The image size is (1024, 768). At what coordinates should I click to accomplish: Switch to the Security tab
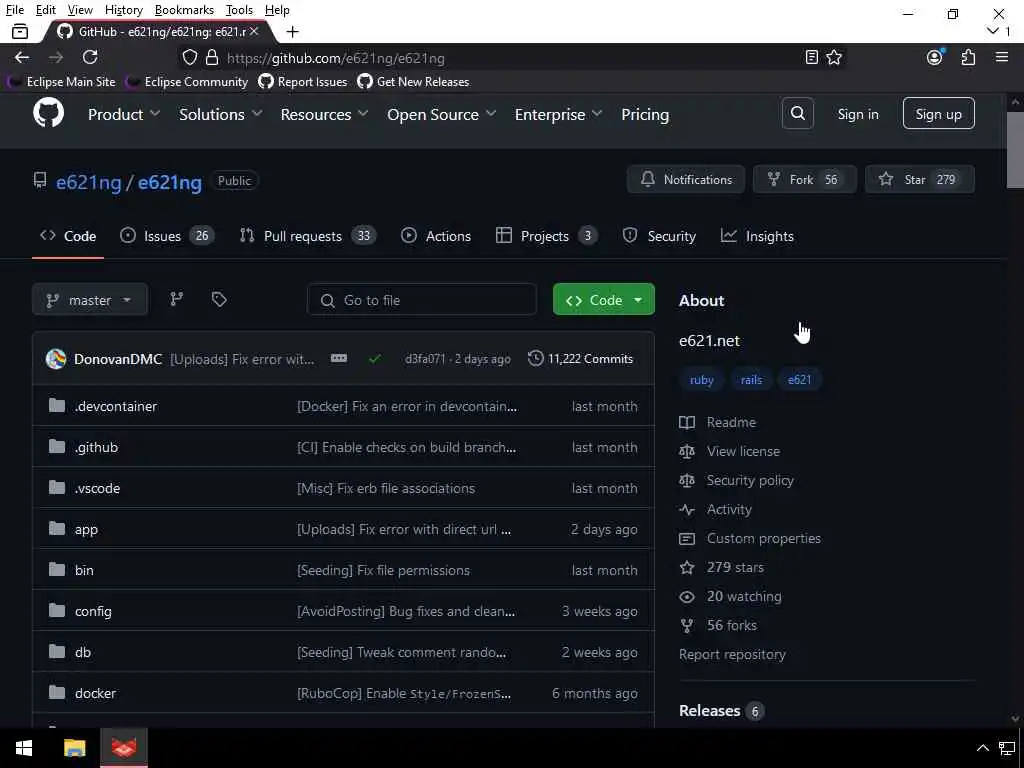[659, 236]
